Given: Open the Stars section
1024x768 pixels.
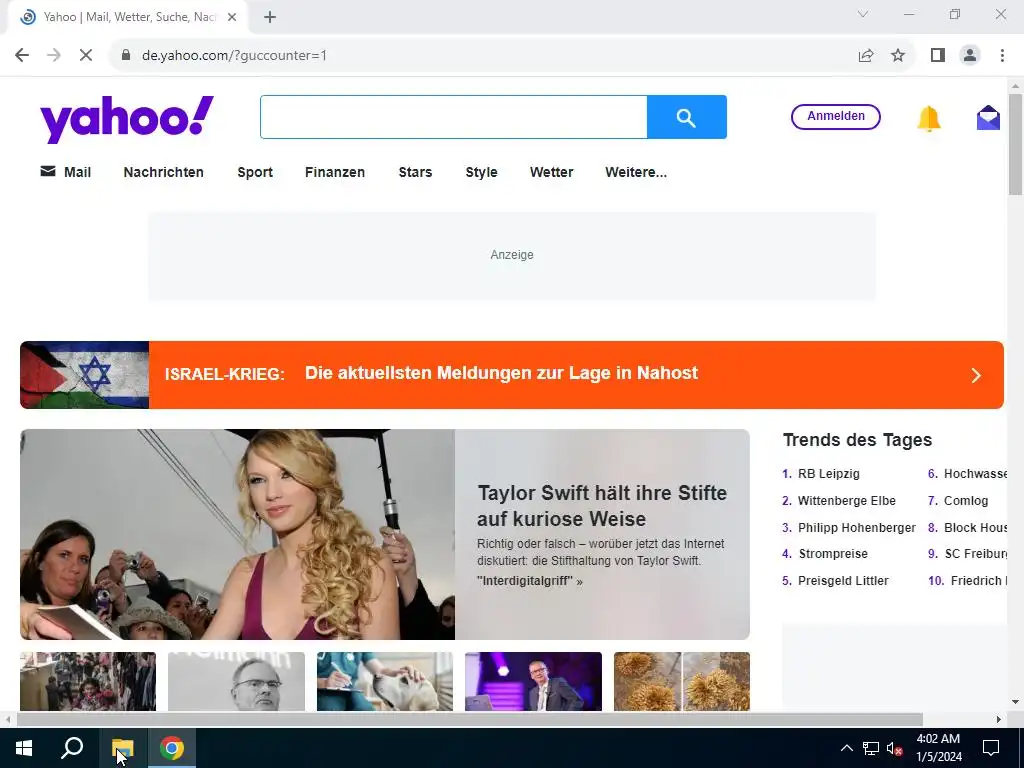Looking at the screenshot, I should [x=415, y=172].
